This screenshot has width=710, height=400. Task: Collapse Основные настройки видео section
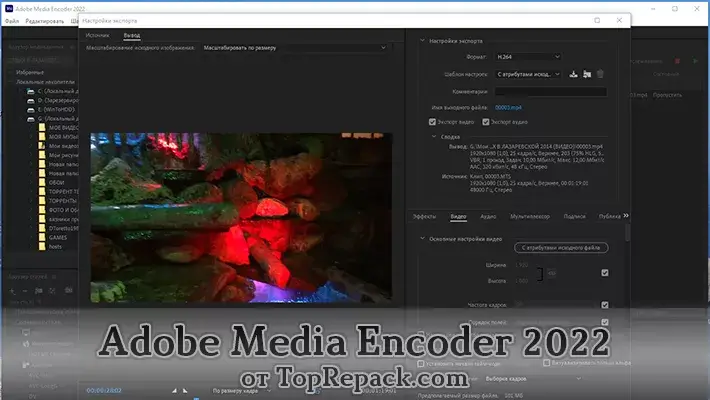[x=422, y=238]
